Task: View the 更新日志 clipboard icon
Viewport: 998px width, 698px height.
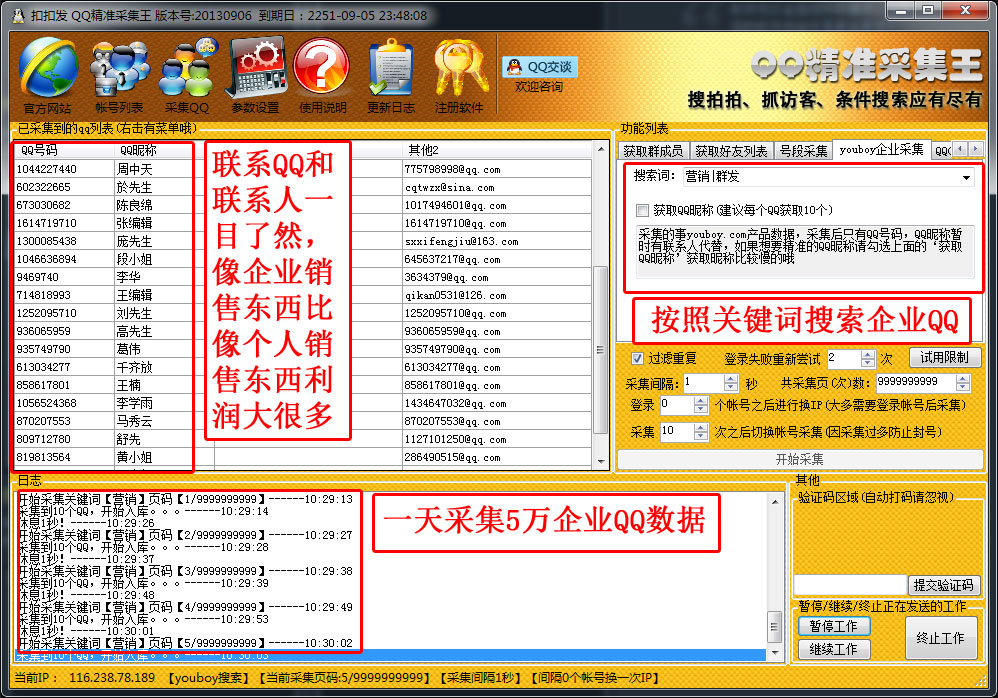Action: coord(391,75)
